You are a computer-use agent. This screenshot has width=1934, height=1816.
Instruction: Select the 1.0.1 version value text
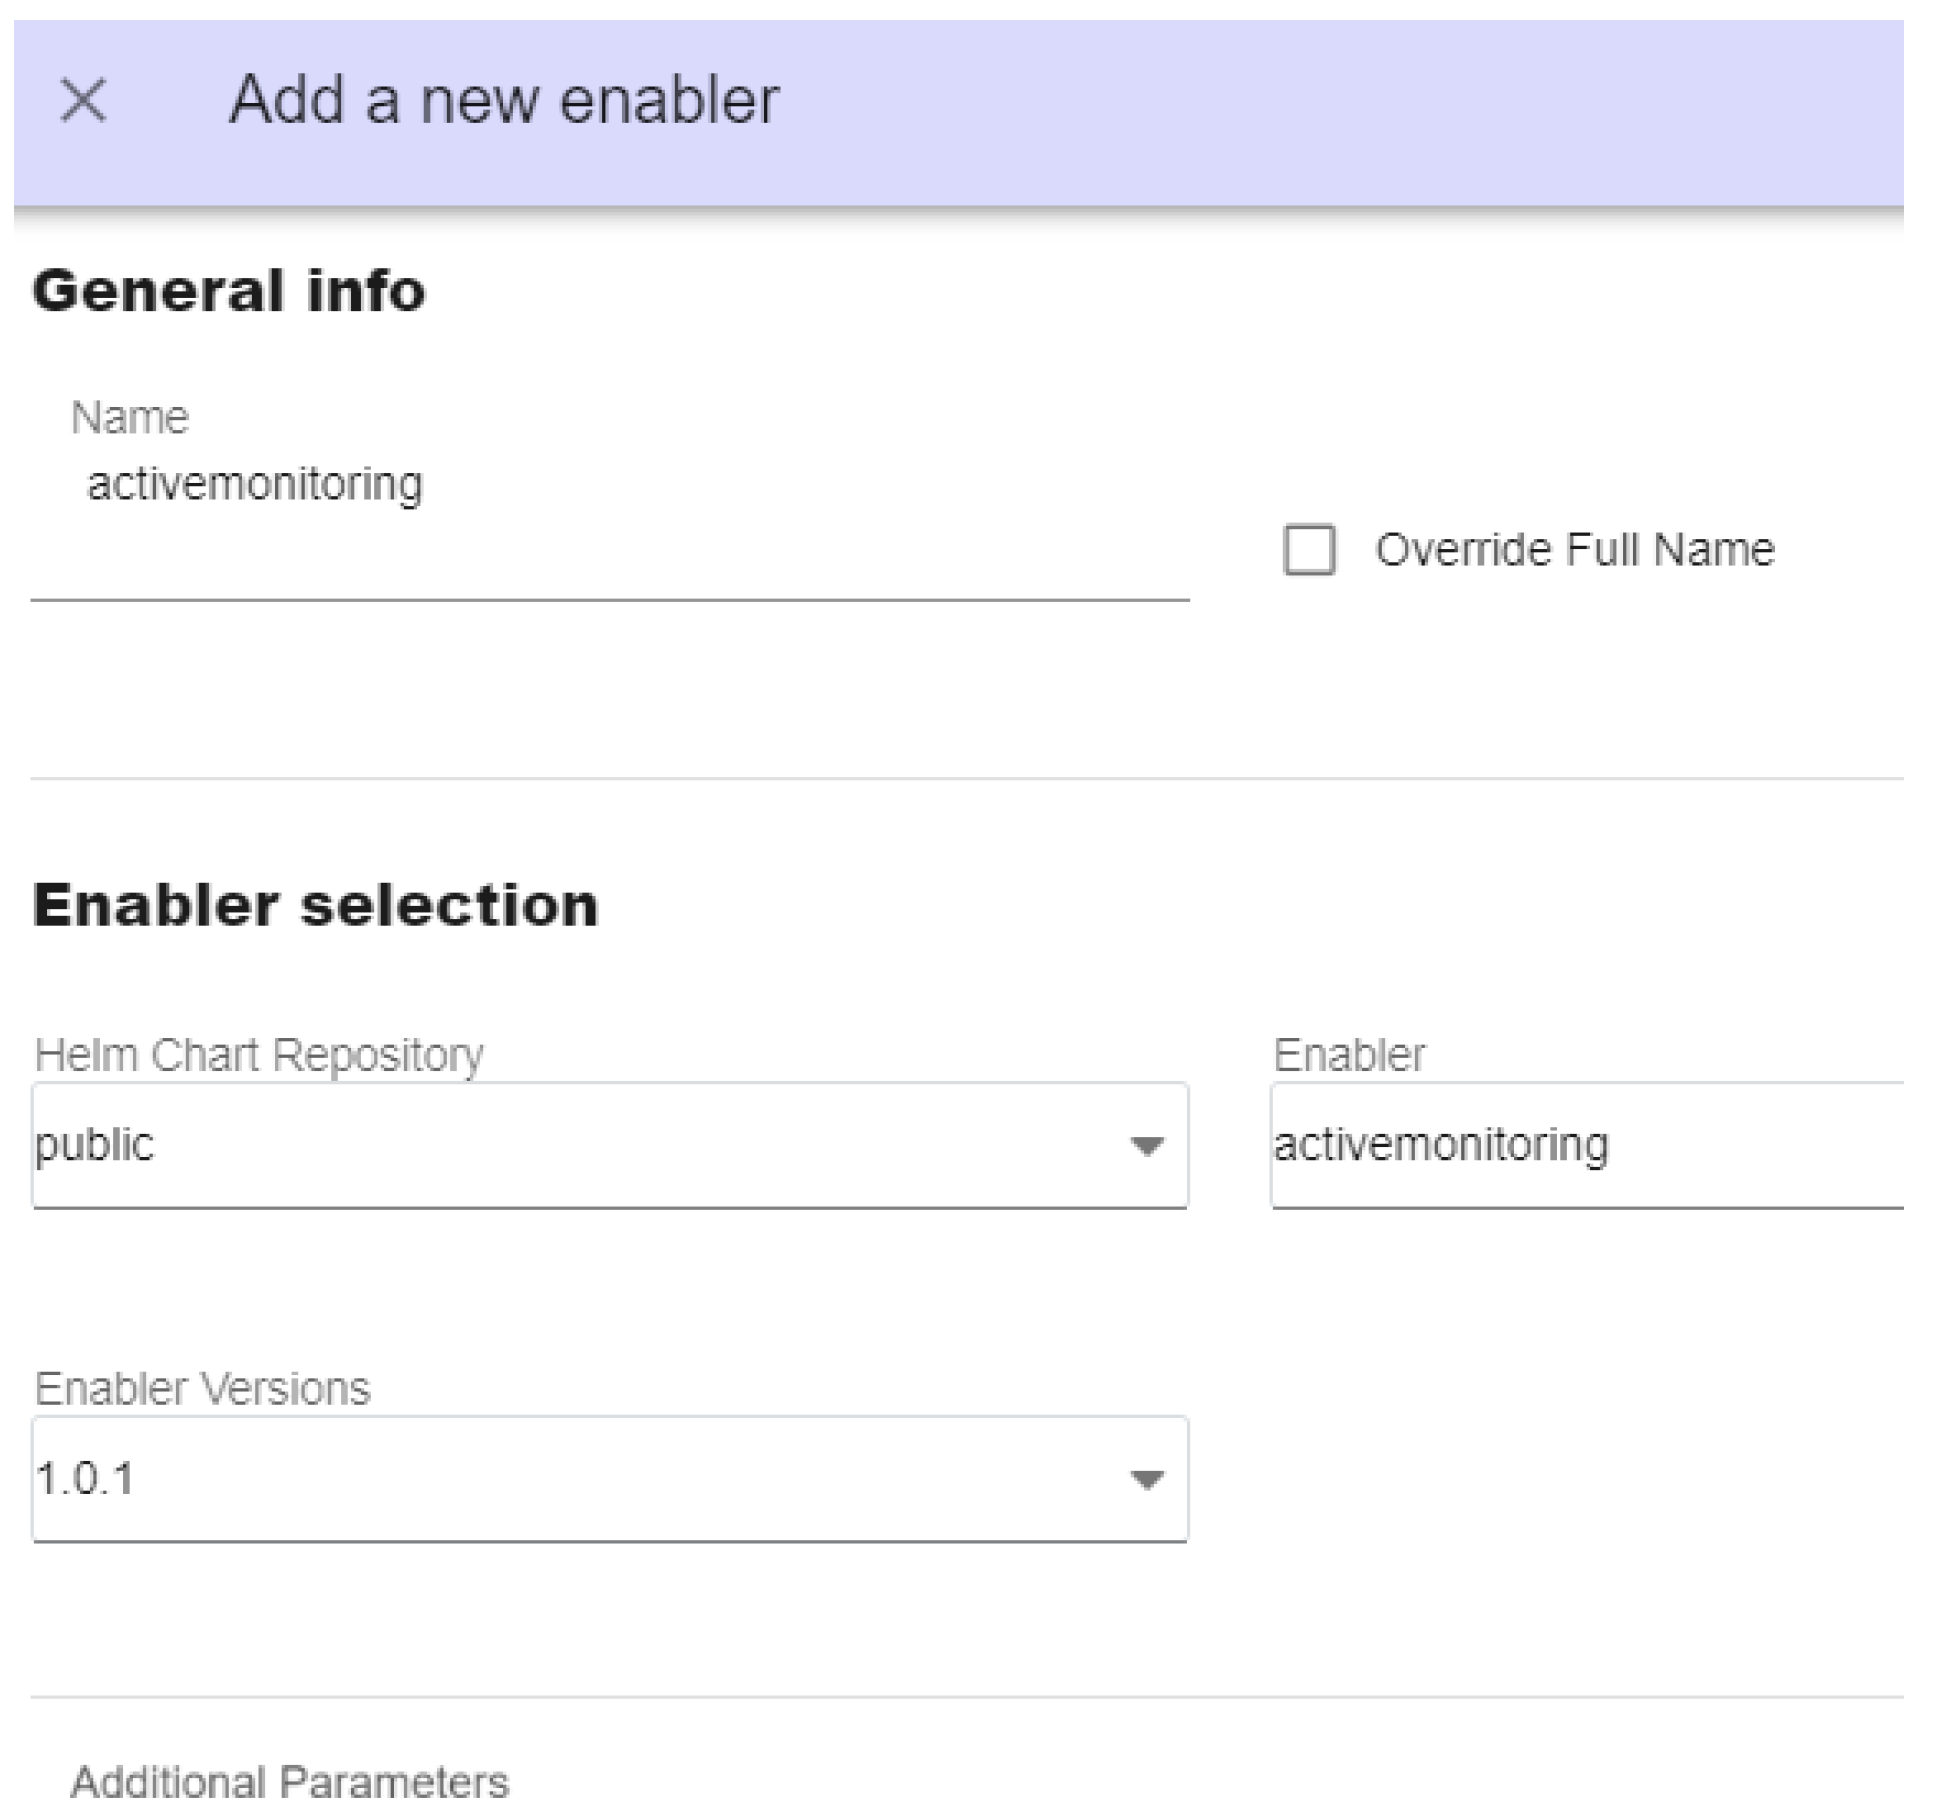85,1479
